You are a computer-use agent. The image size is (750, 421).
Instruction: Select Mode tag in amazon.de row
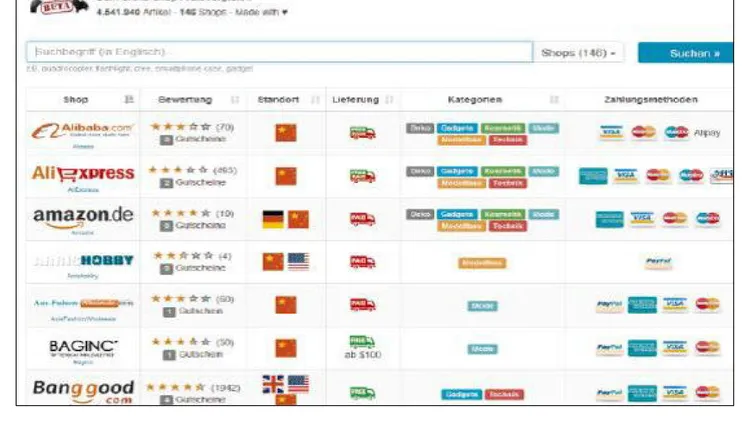pos(543,214)
